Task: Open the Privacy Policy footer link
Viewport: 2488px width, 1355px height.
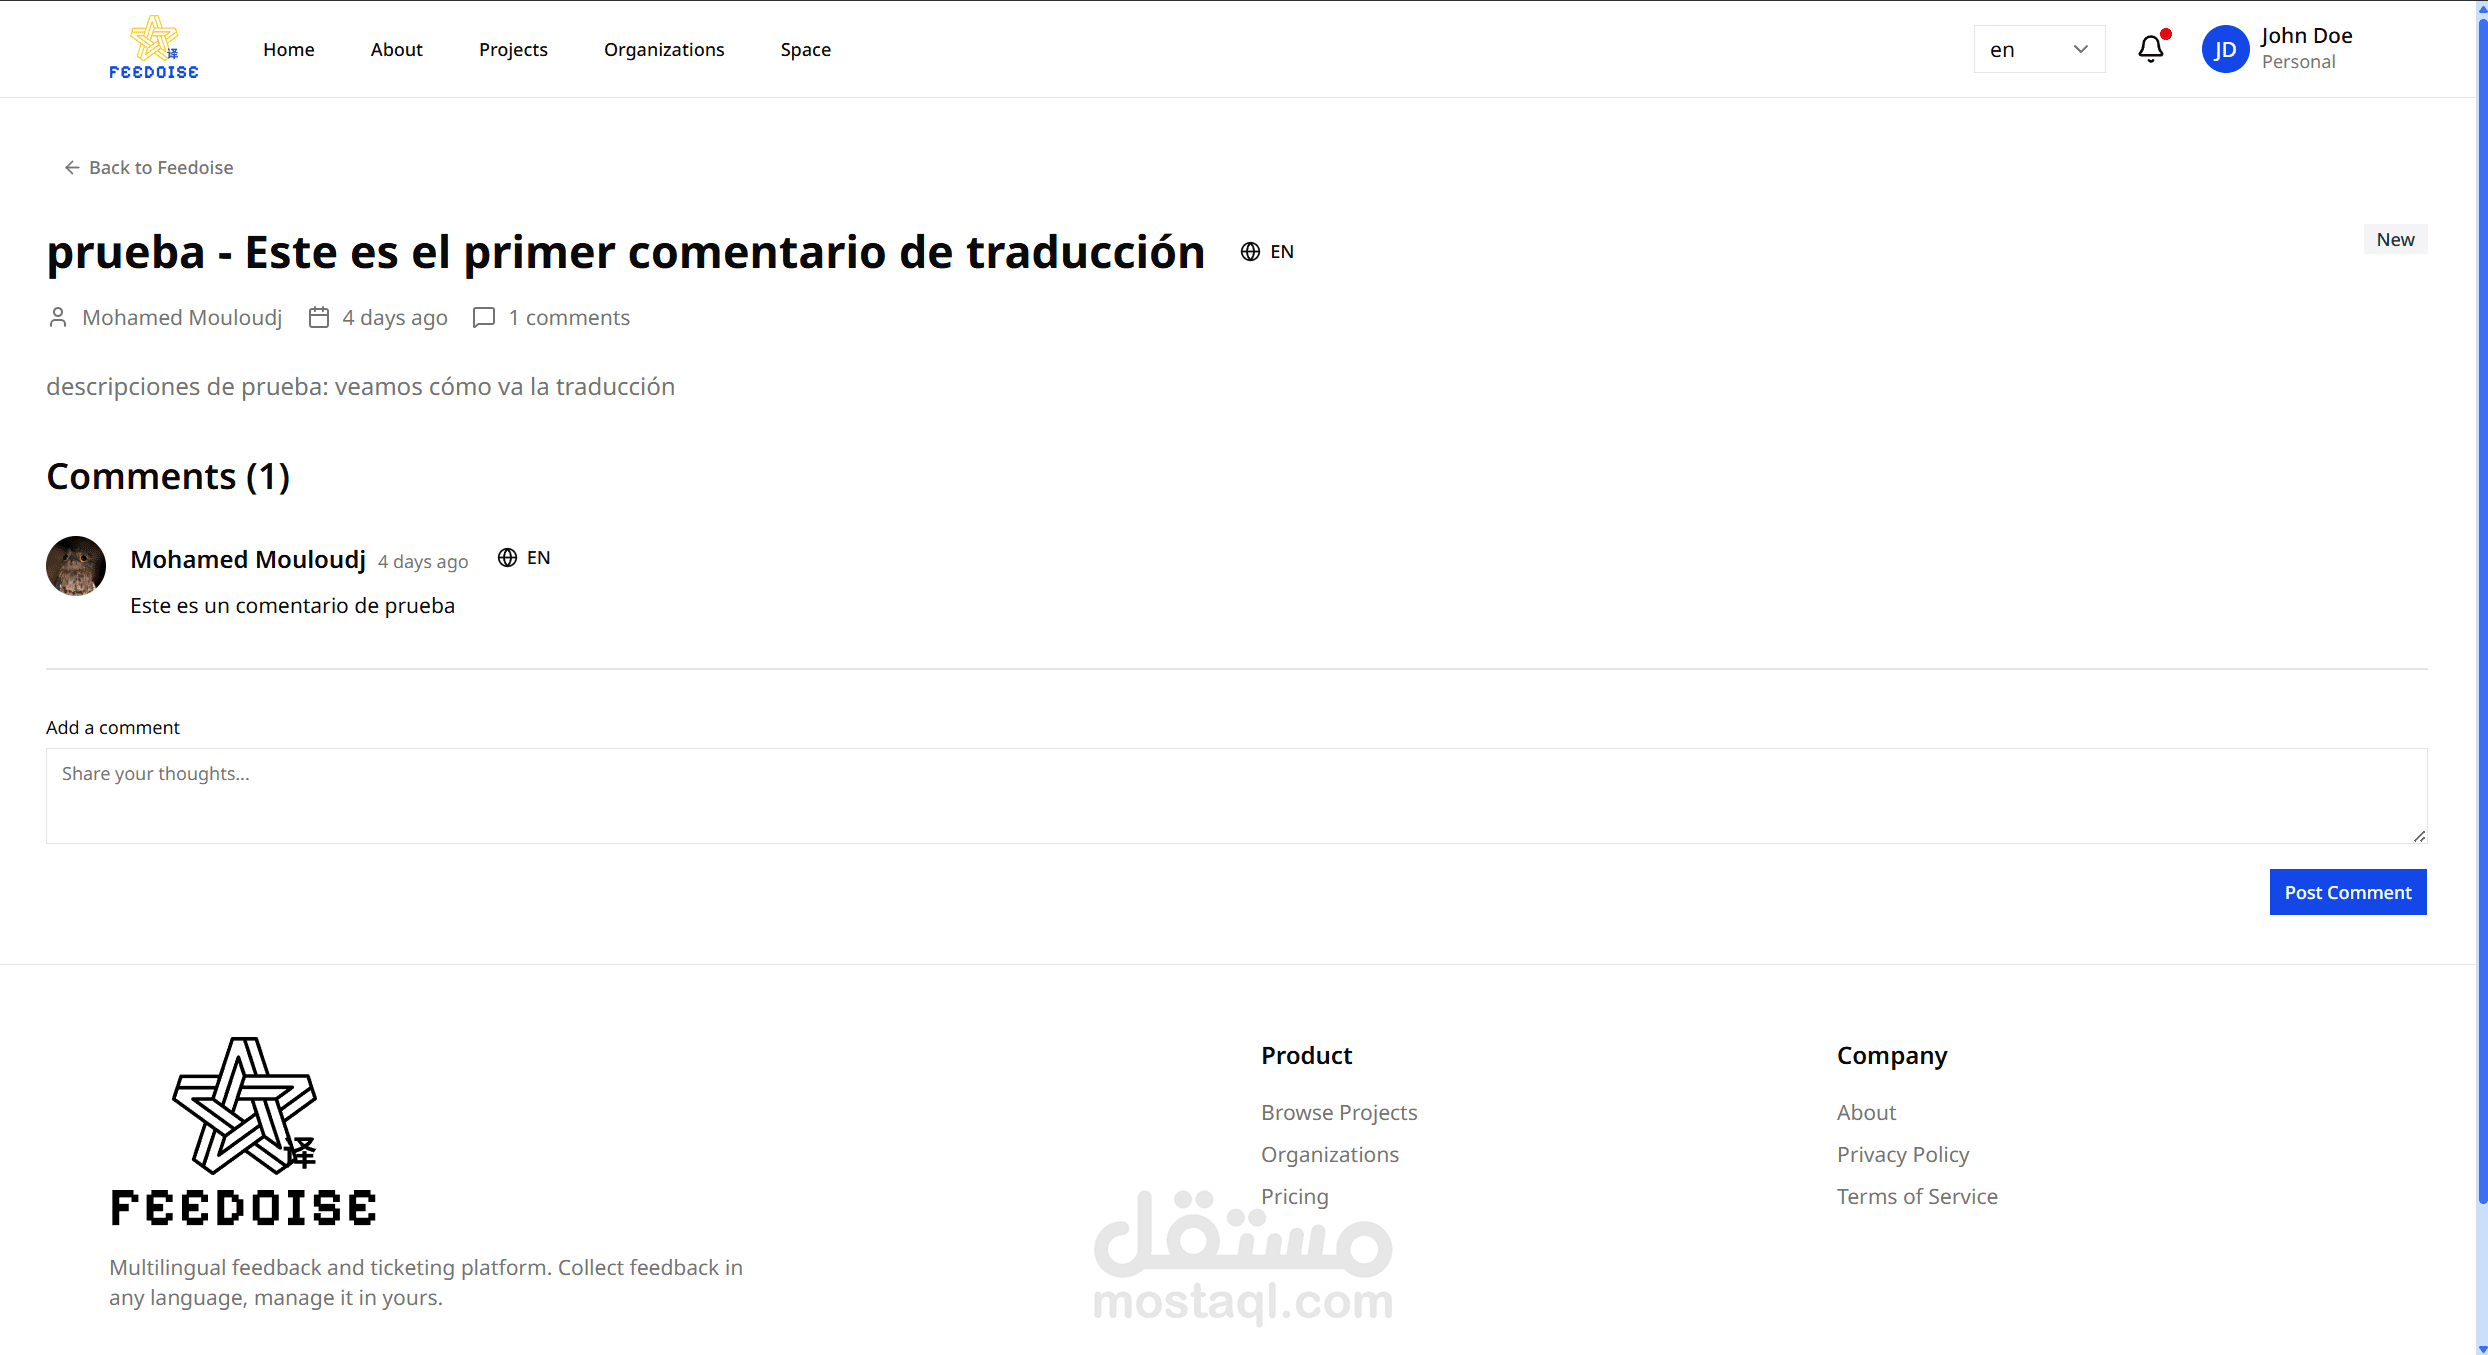Action: (x=1902, y=1154)
